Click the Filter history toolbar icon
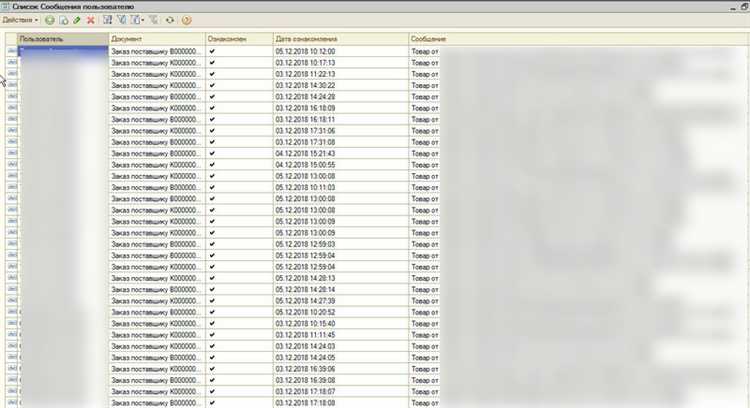The height and width of the screenshot is (408, 750). tap(135, 20)
